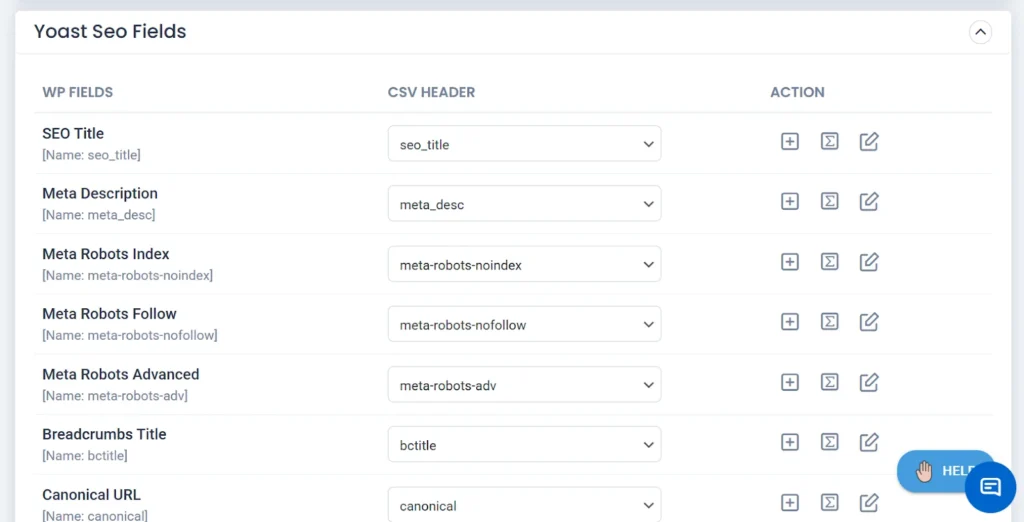Open the bctitle CSV header dropdown

tap(524, 444)
